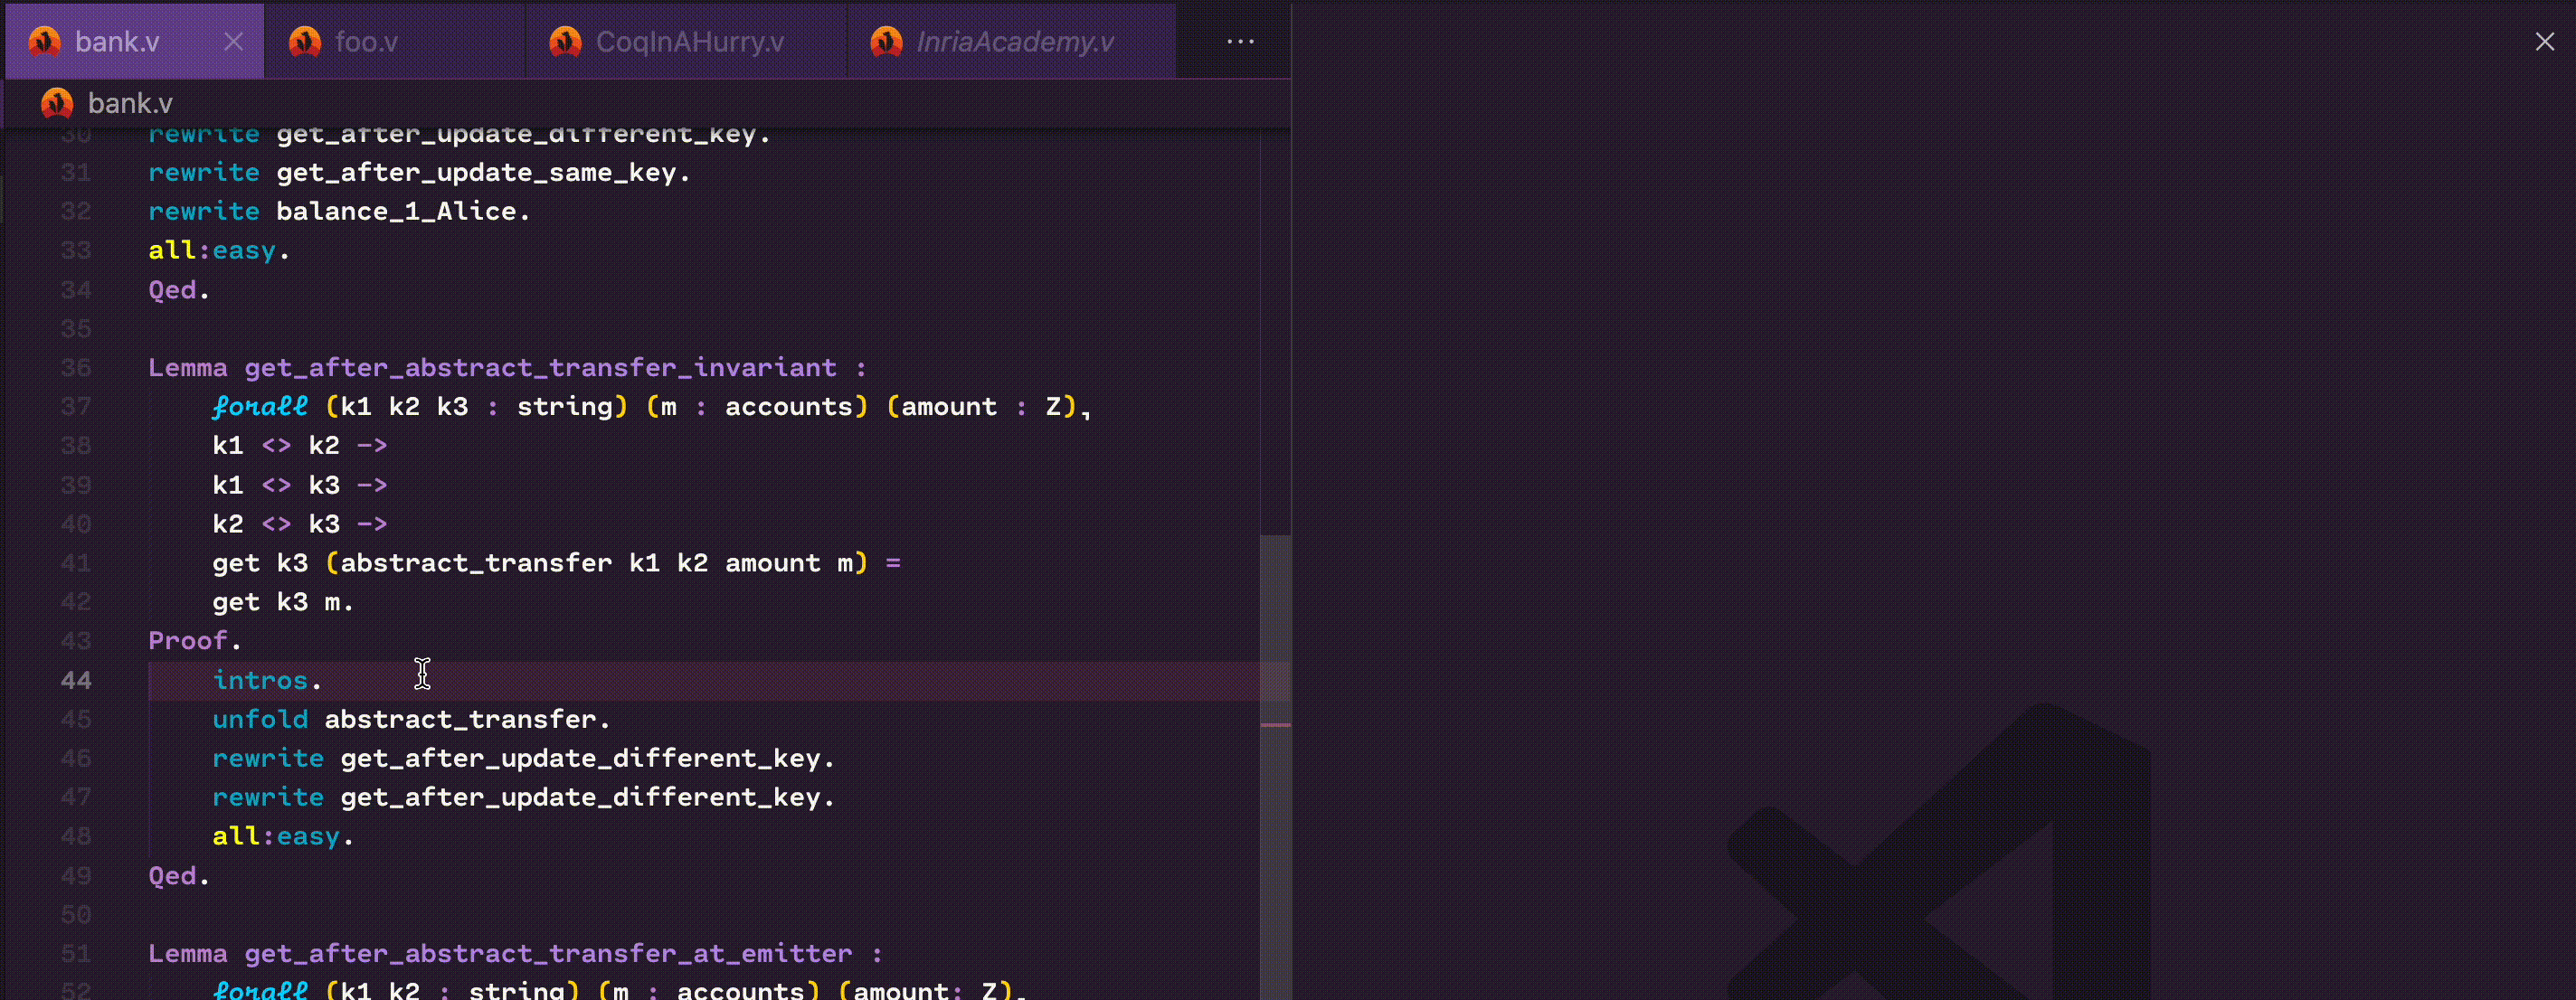The width and height of the screenshot is (2576, 1000).
Task: Click the Coq icon on bank.v tab
Action: [44, 42]
